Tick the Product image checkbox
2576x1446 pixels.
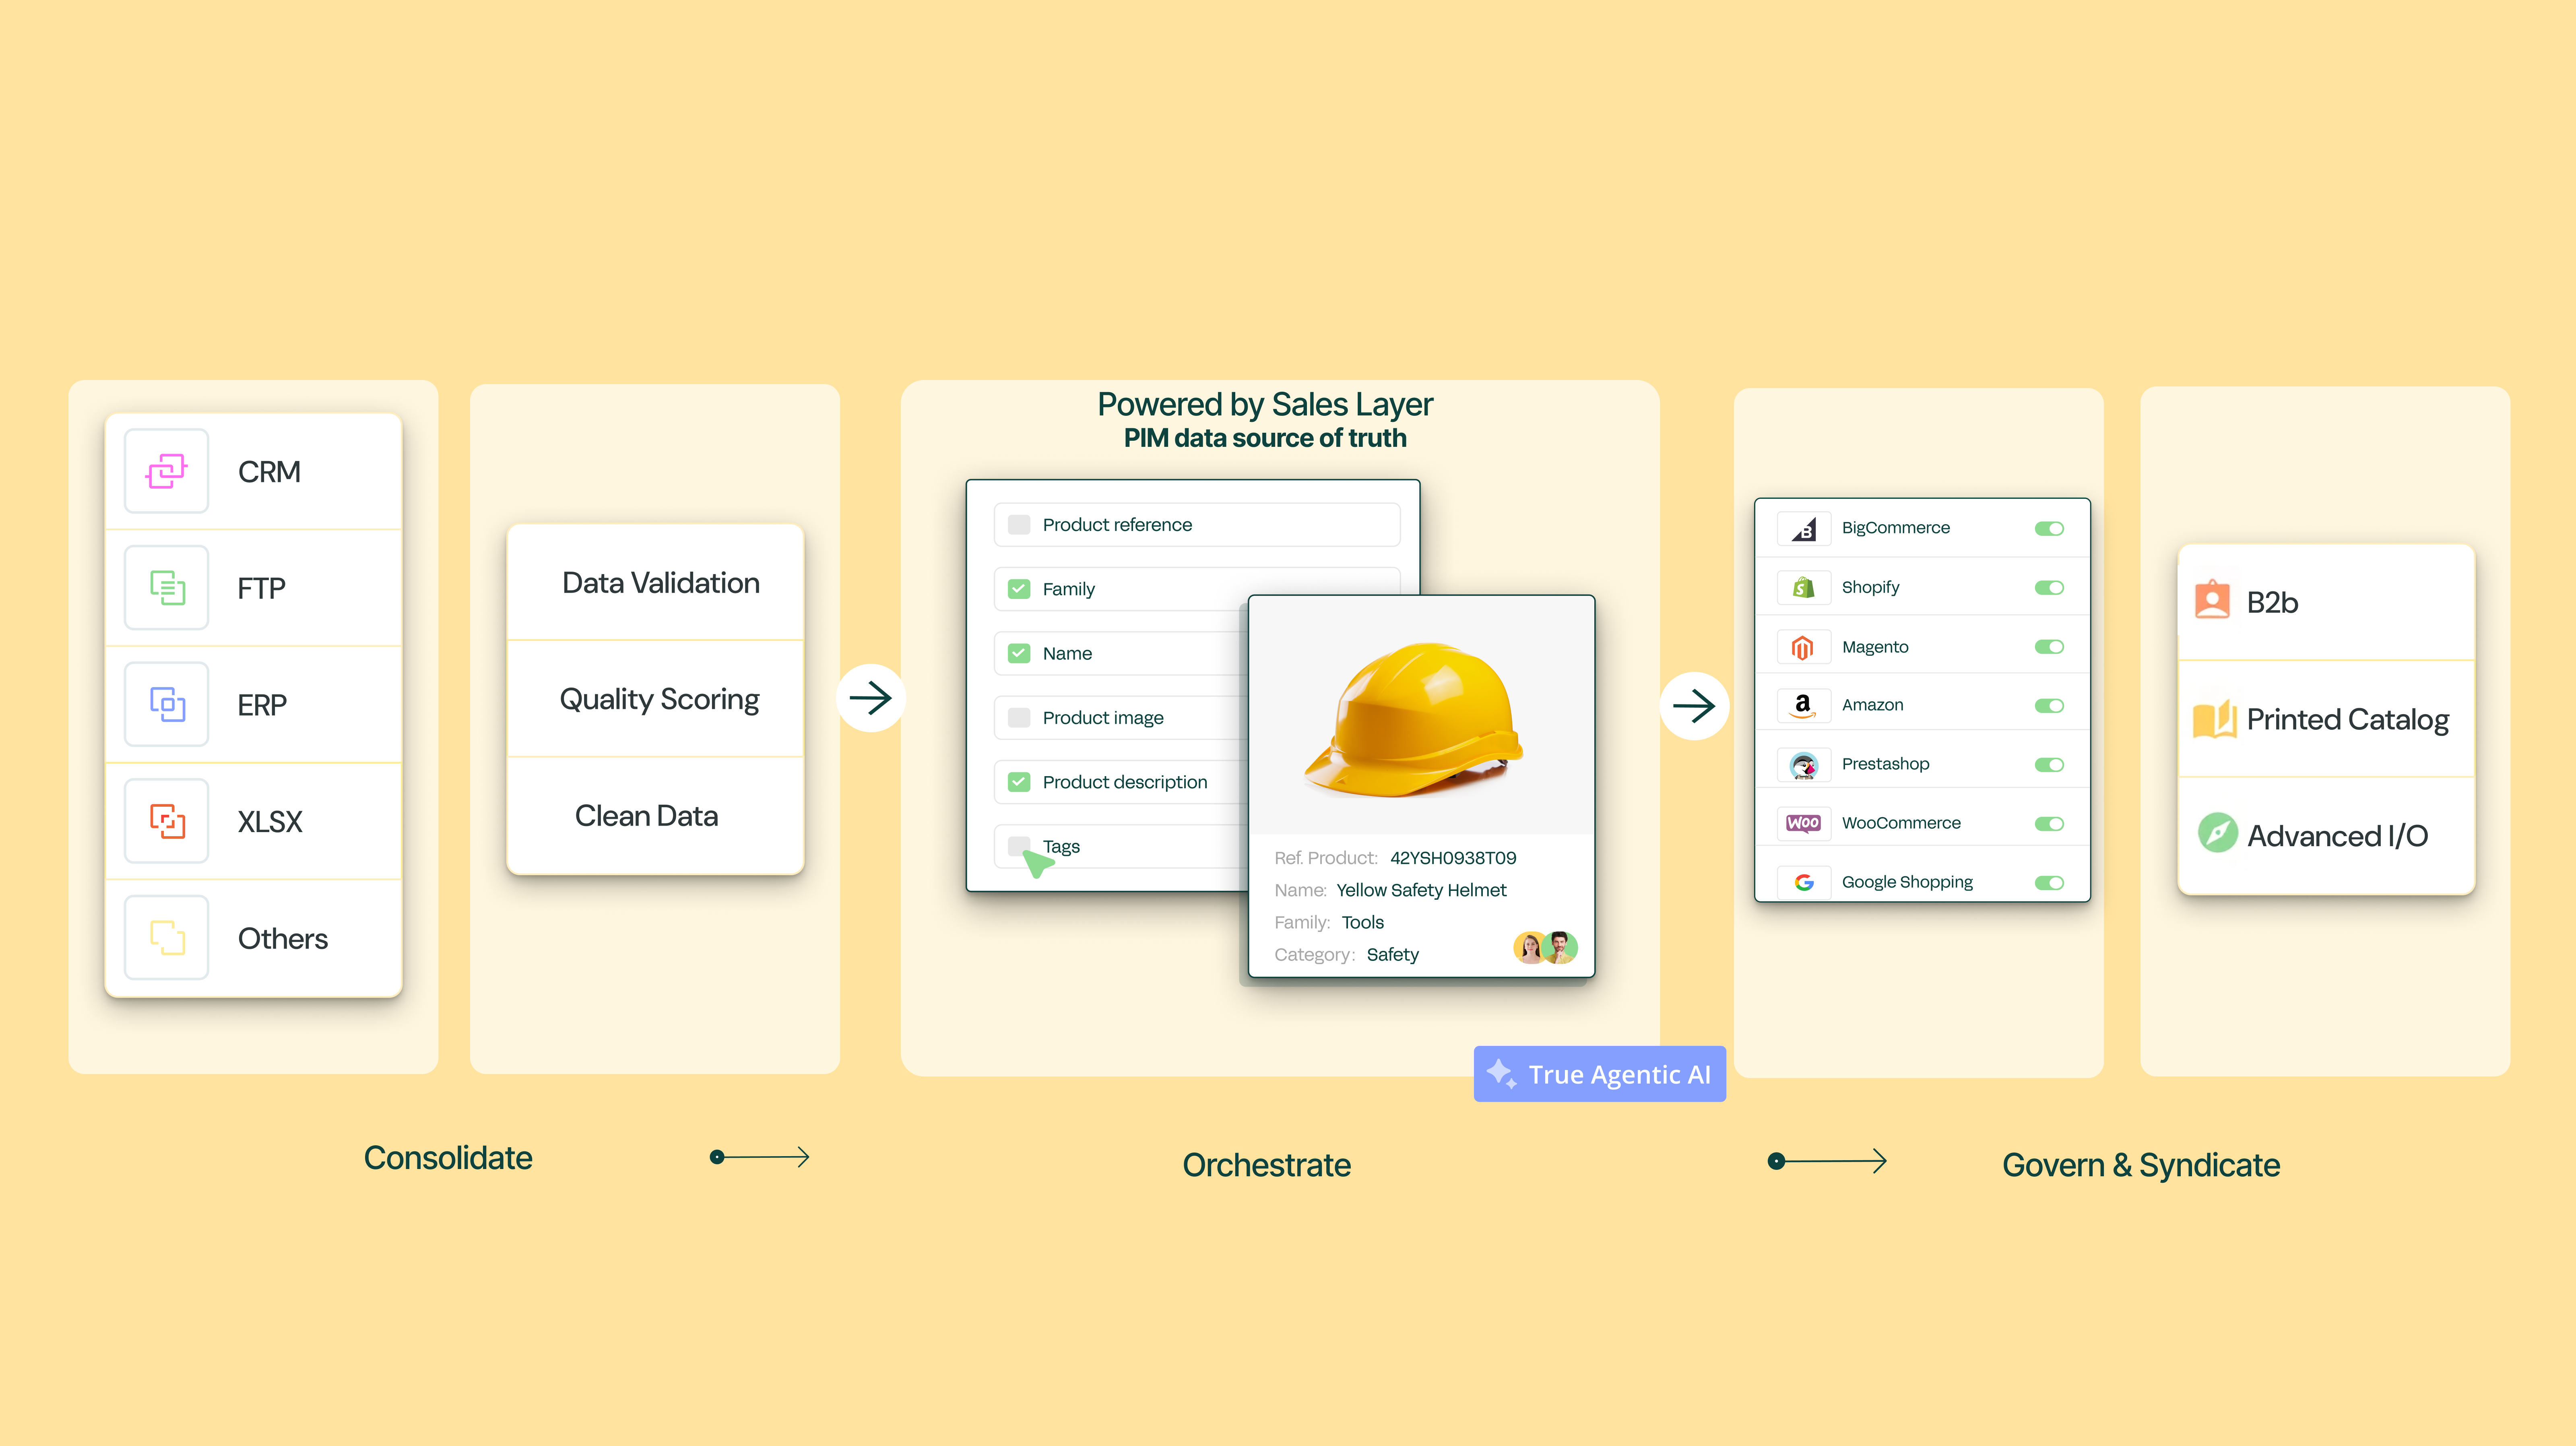(1019, 718)
